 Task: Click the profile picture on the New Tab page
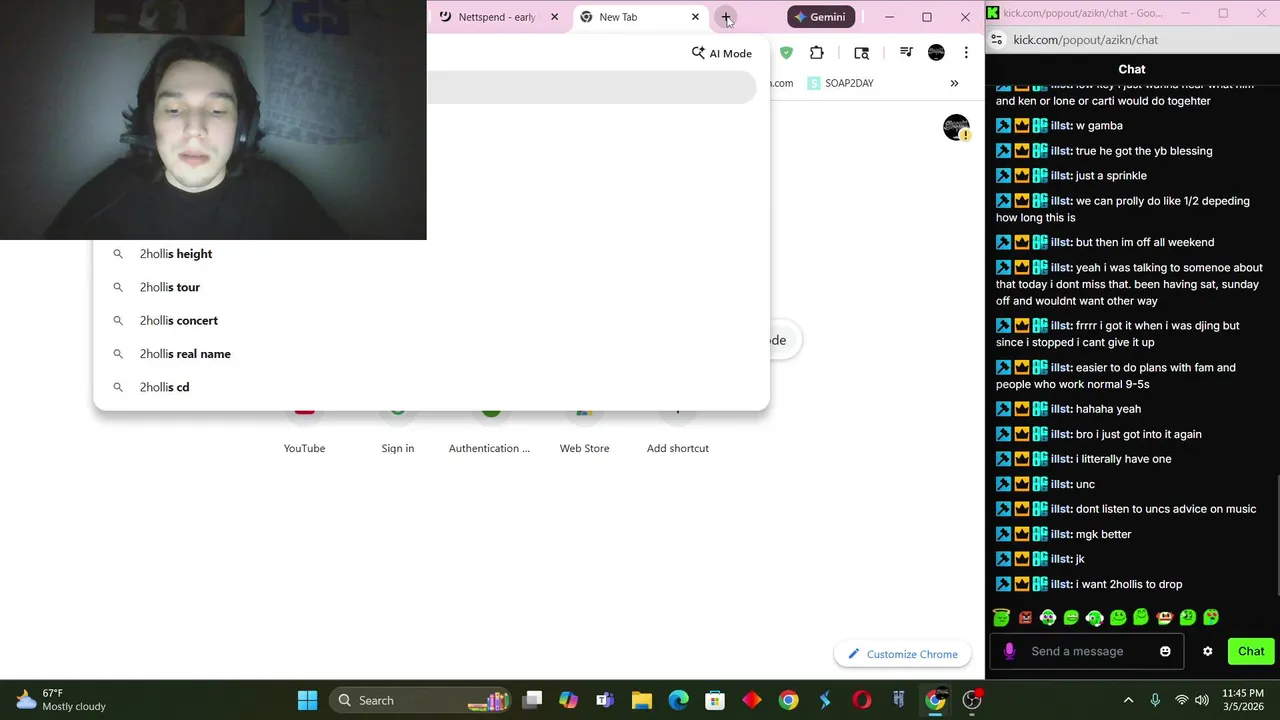[957, 128]
